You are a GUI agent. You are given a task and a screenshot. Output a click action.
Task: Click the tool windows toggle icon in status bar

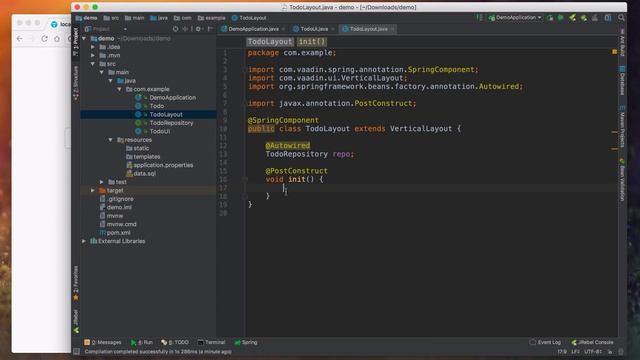76,351
